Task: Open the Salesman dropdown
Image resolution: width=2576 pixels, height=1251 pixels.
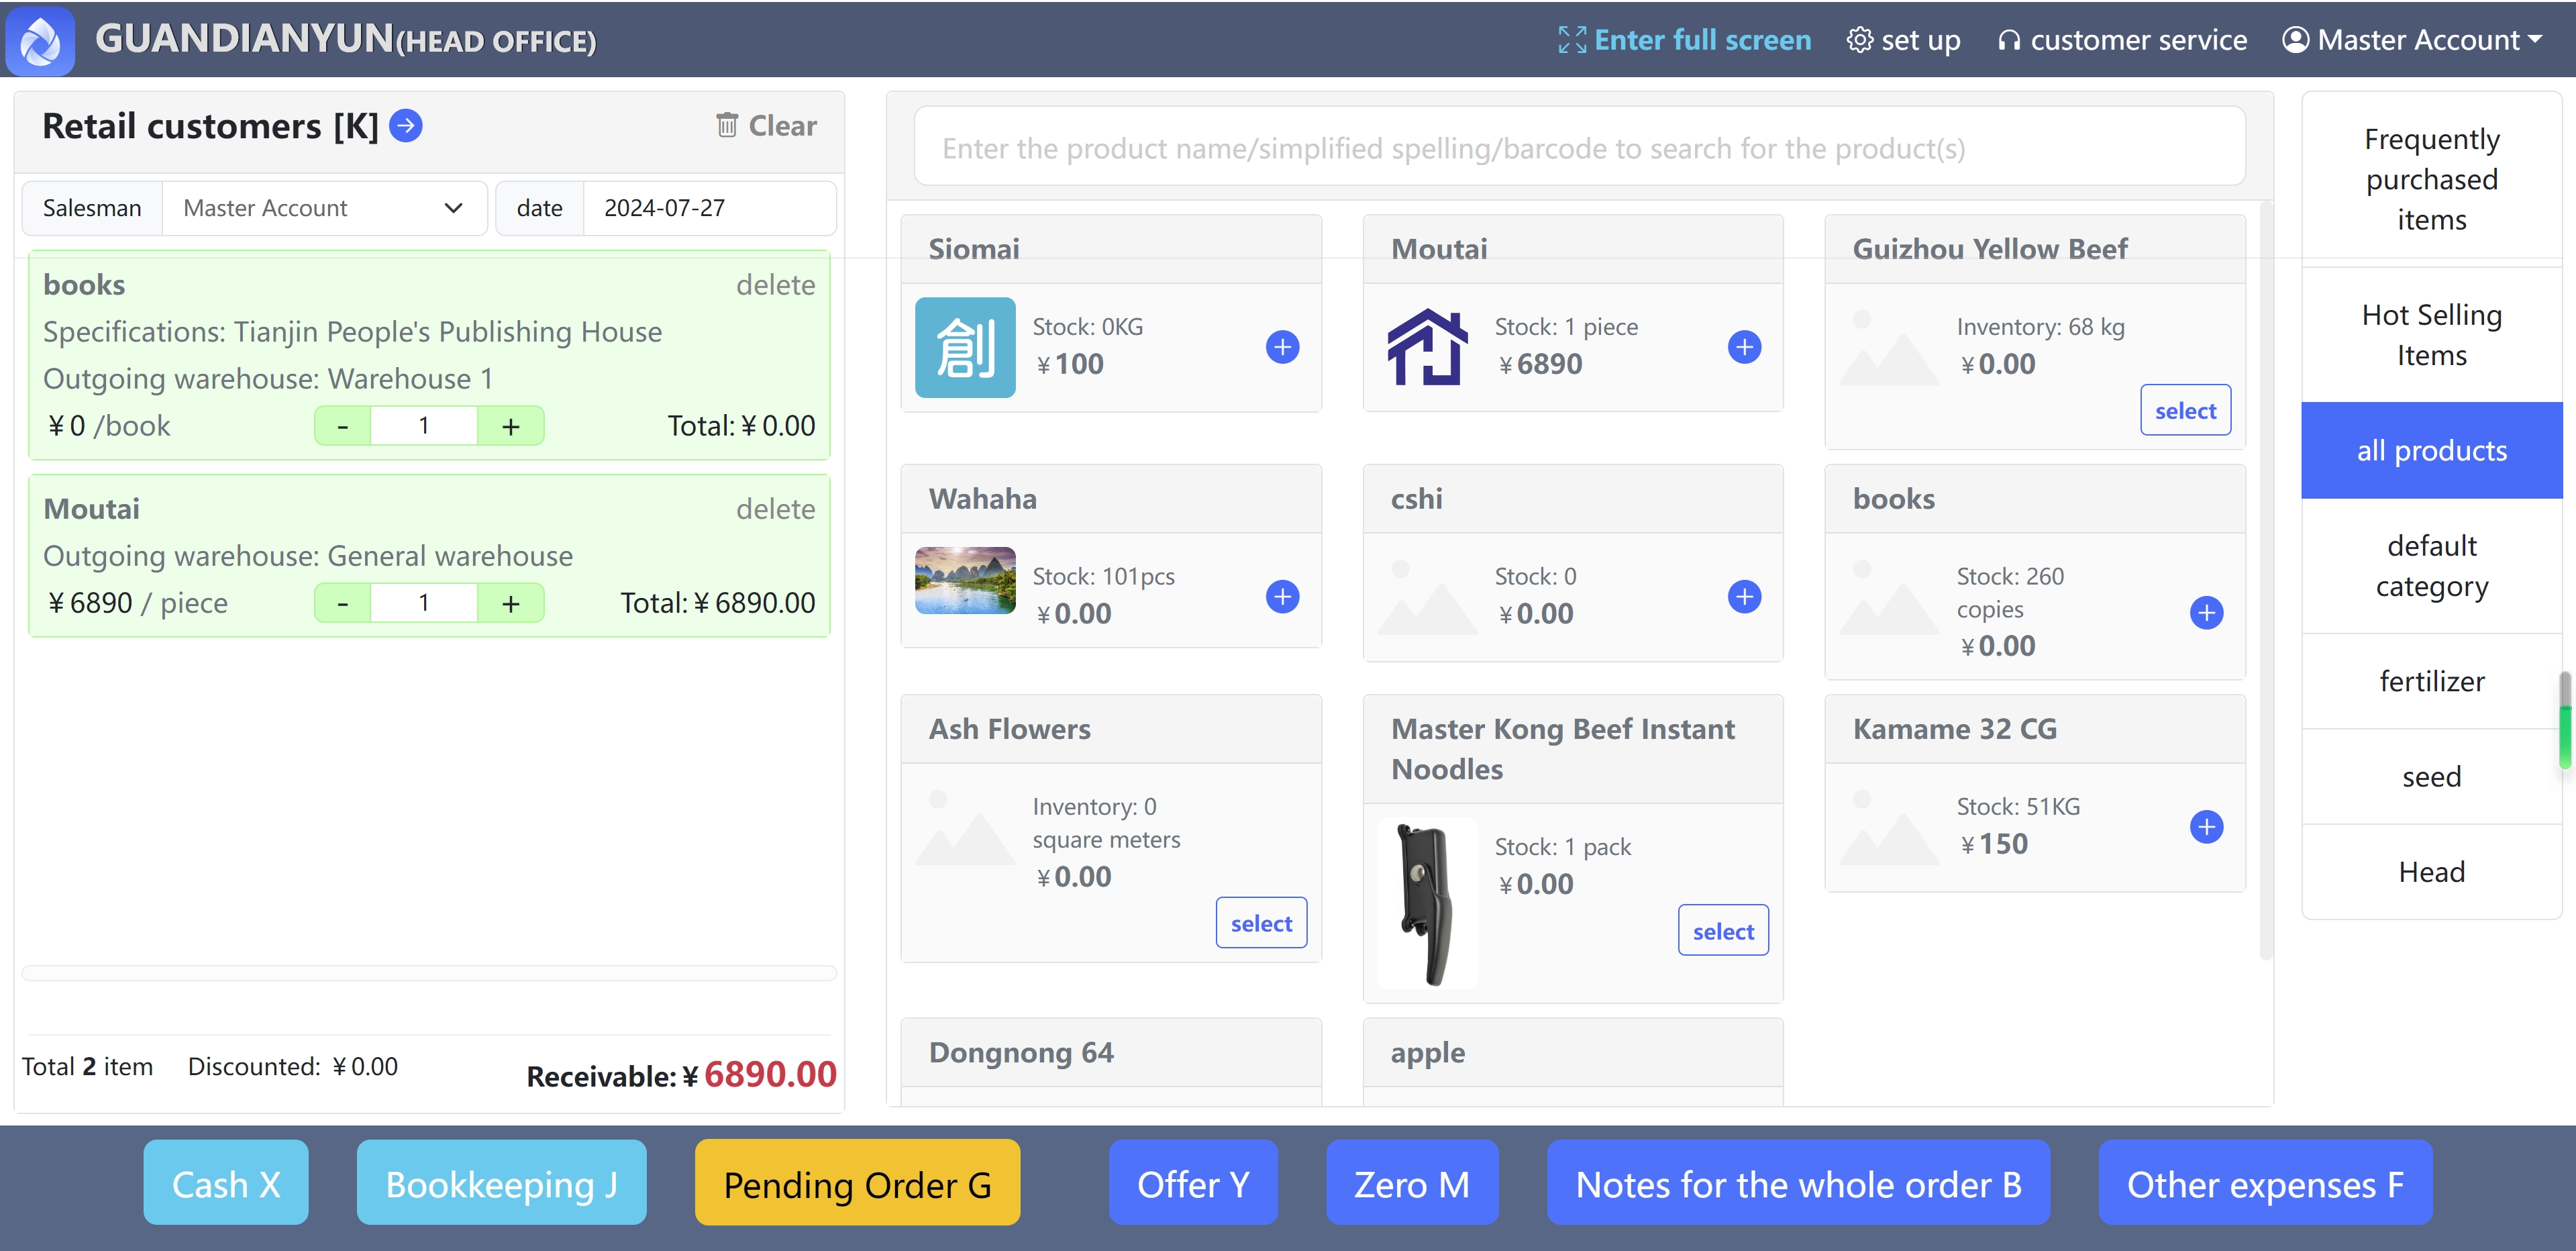Action: pos(324,208)
